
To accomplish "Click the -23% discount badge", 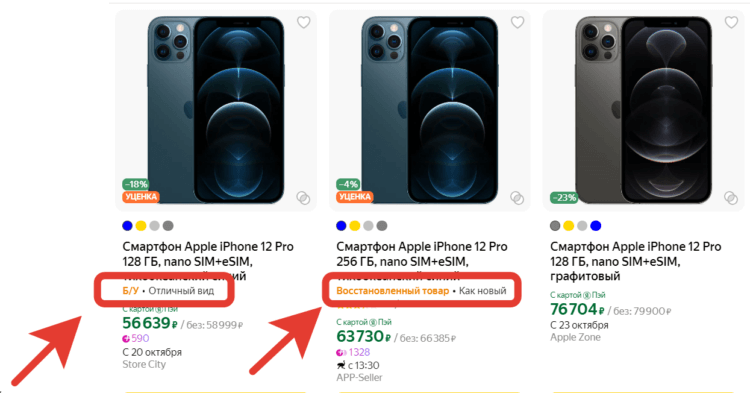I will [563, 197].
